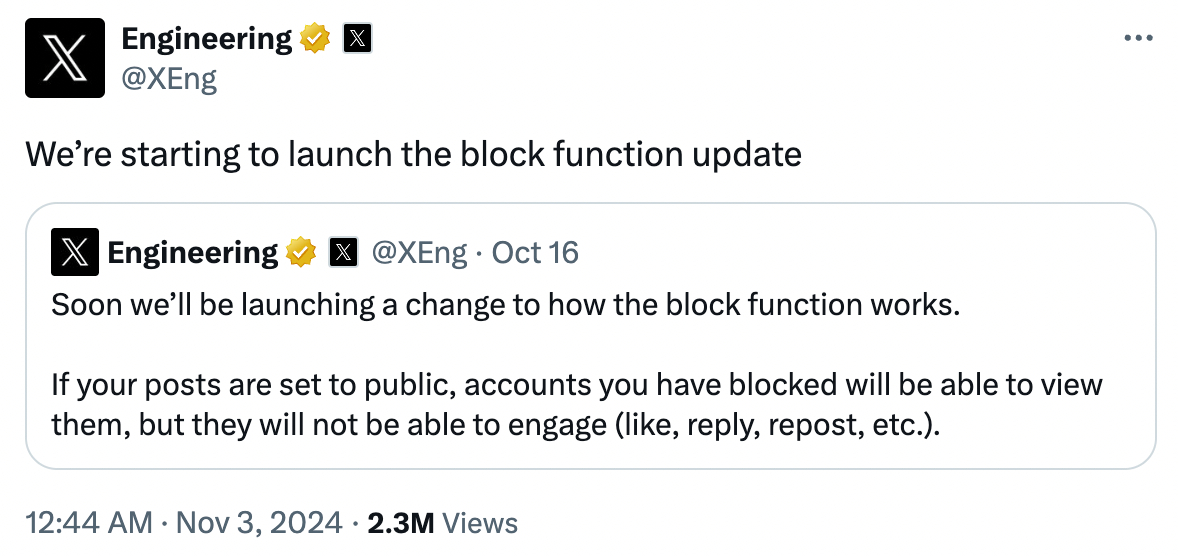Click gold verified badge beside top Engineering name
Image resolution: width=1178 pixels, height=556 pixels.
pyautogui.click(x=316, y=39)
